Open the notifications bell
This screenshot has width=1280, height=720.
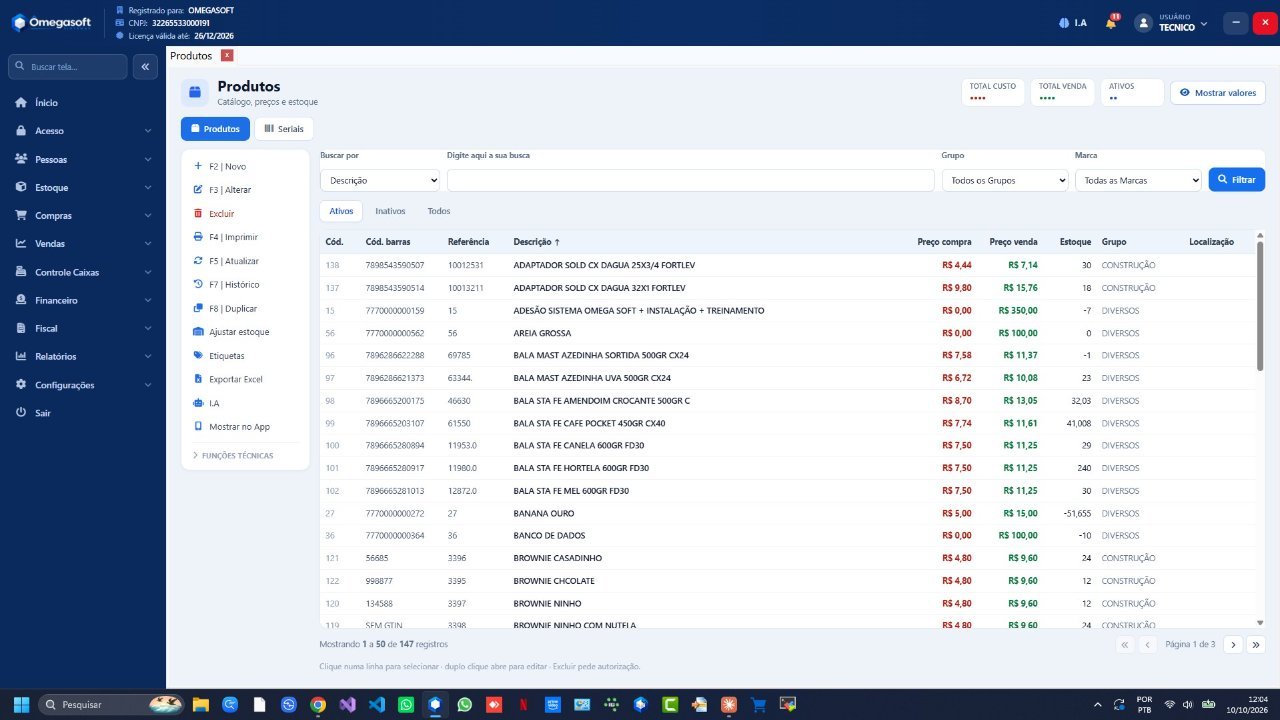pos(1111,23)
